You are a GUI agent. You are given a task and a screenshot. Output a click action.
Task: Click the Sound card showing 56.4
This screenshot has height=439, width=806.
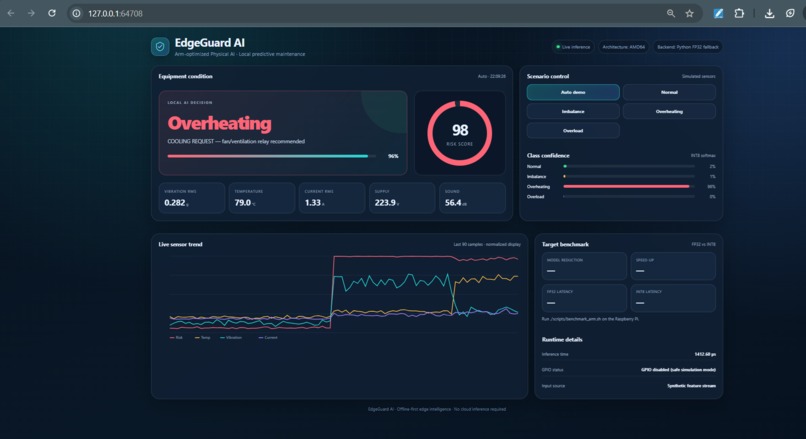472,198
